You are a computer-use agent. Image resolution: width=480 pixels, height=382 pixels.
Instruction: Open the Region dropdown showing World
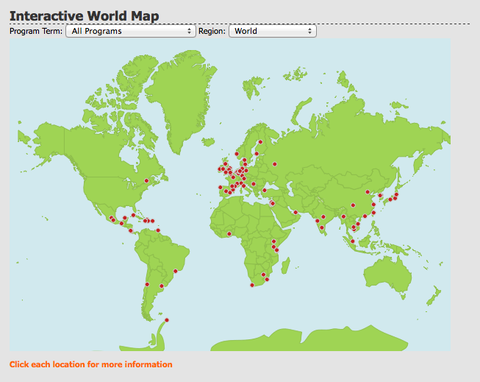tap(272, 31)
